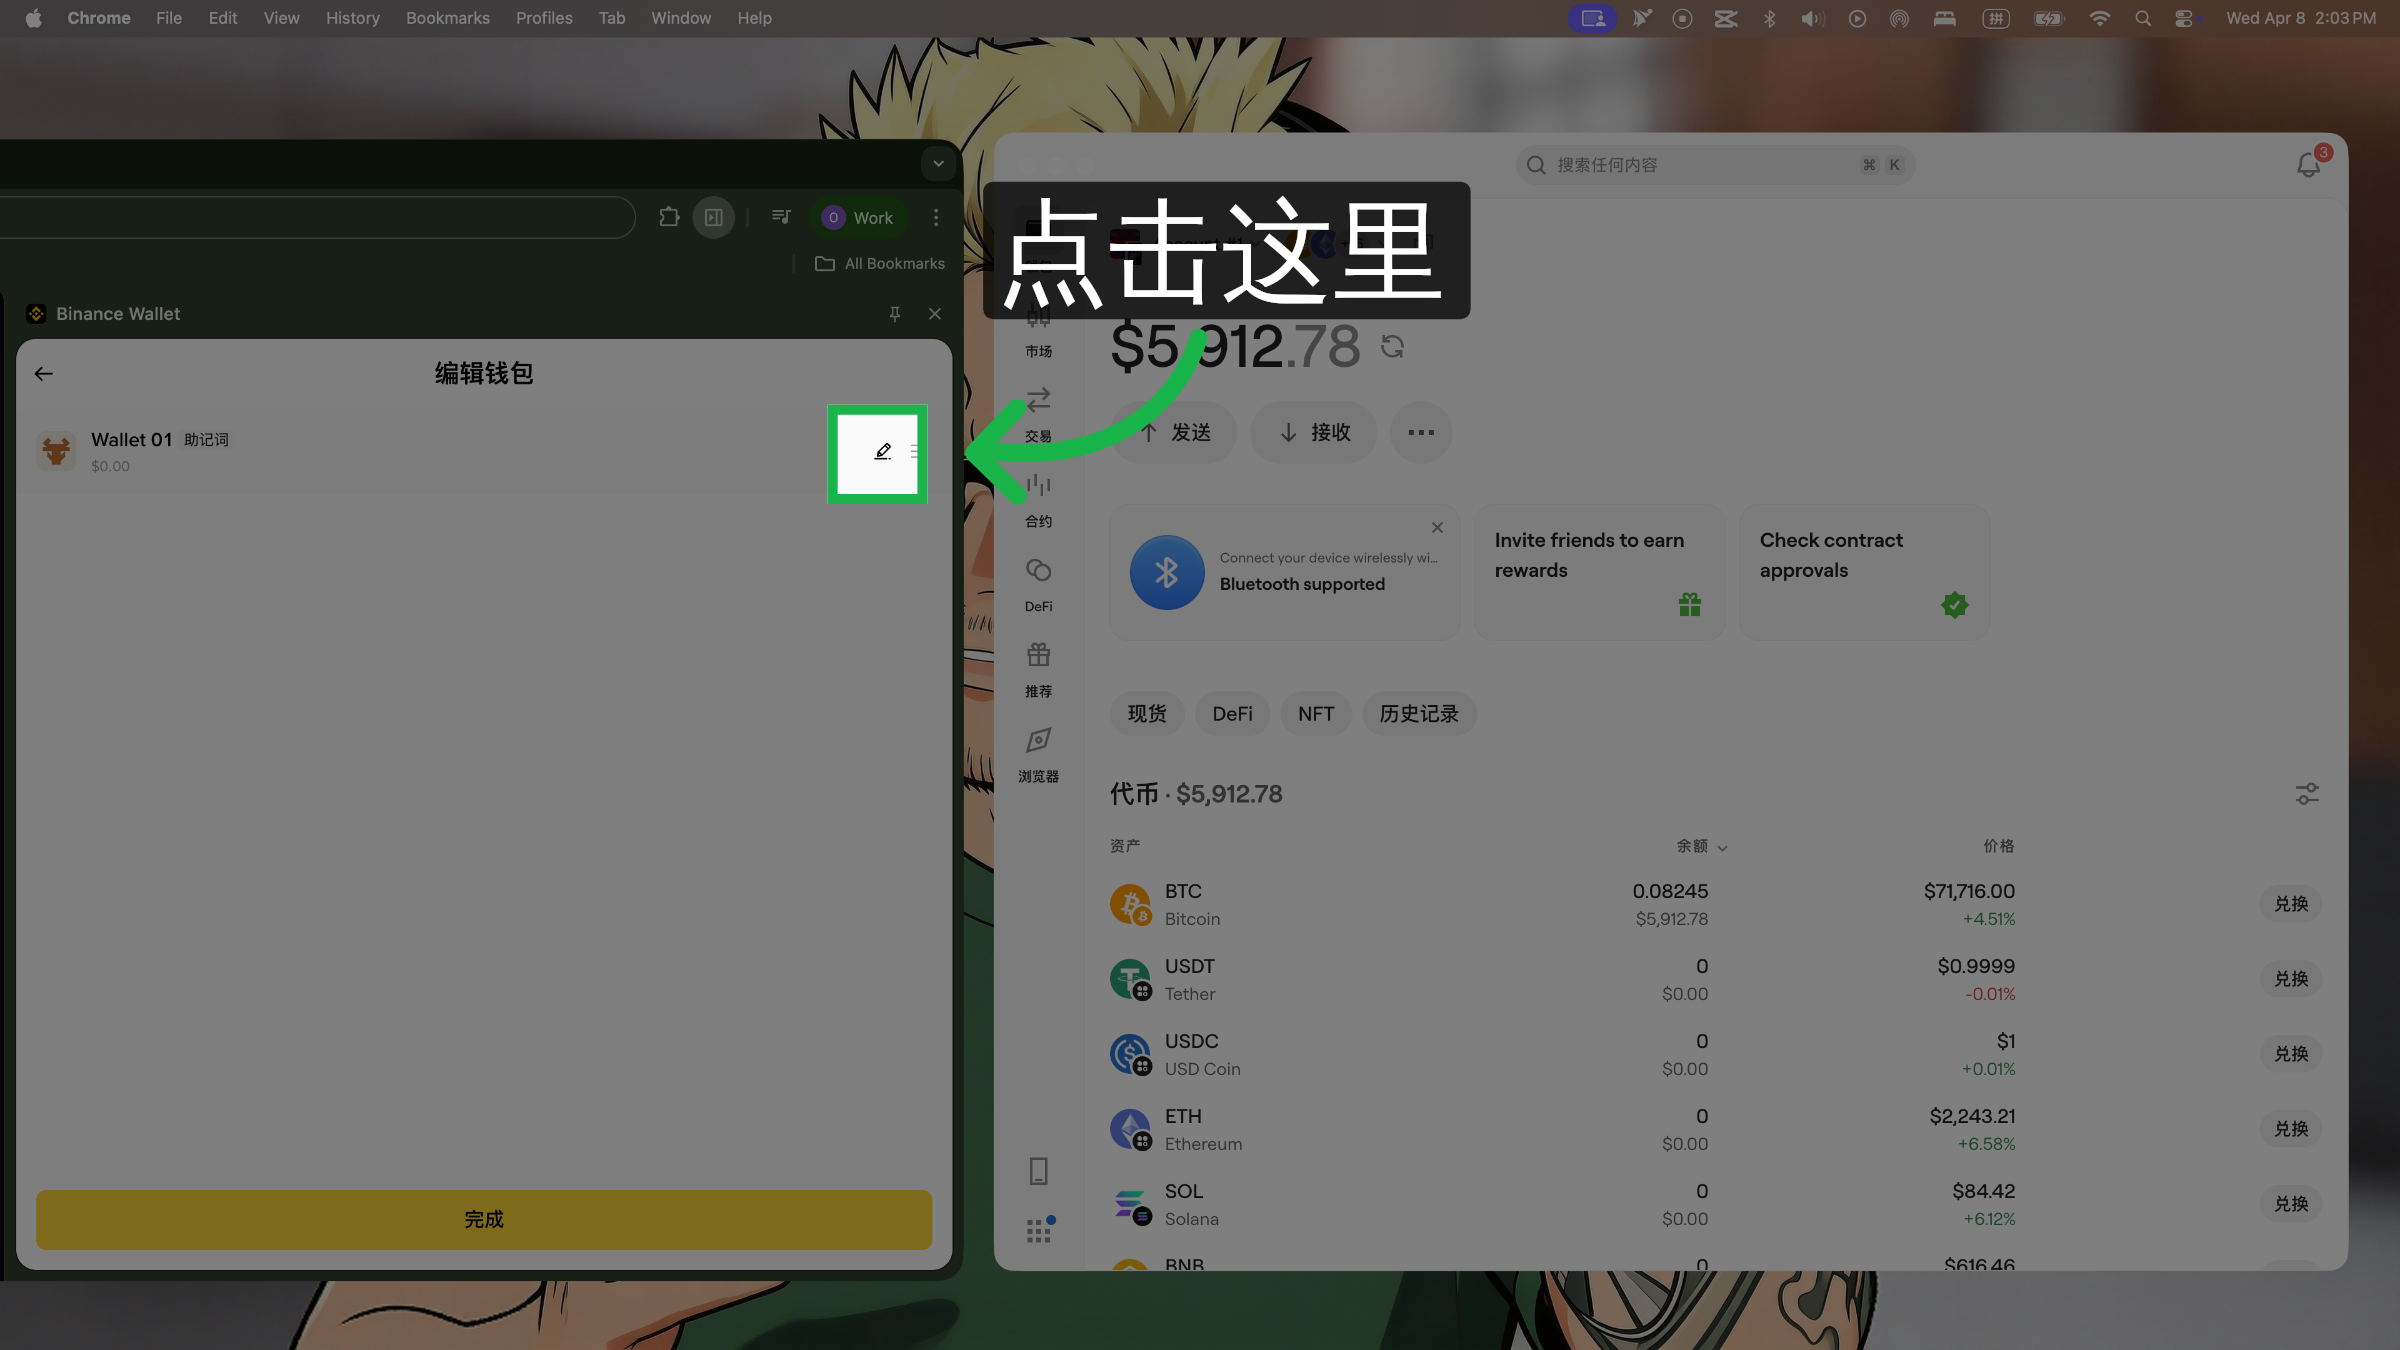The width and height of the screenshot is (2400, 1350).
Task: Open Control Center in menu bar
Action: pos(2185,18)
